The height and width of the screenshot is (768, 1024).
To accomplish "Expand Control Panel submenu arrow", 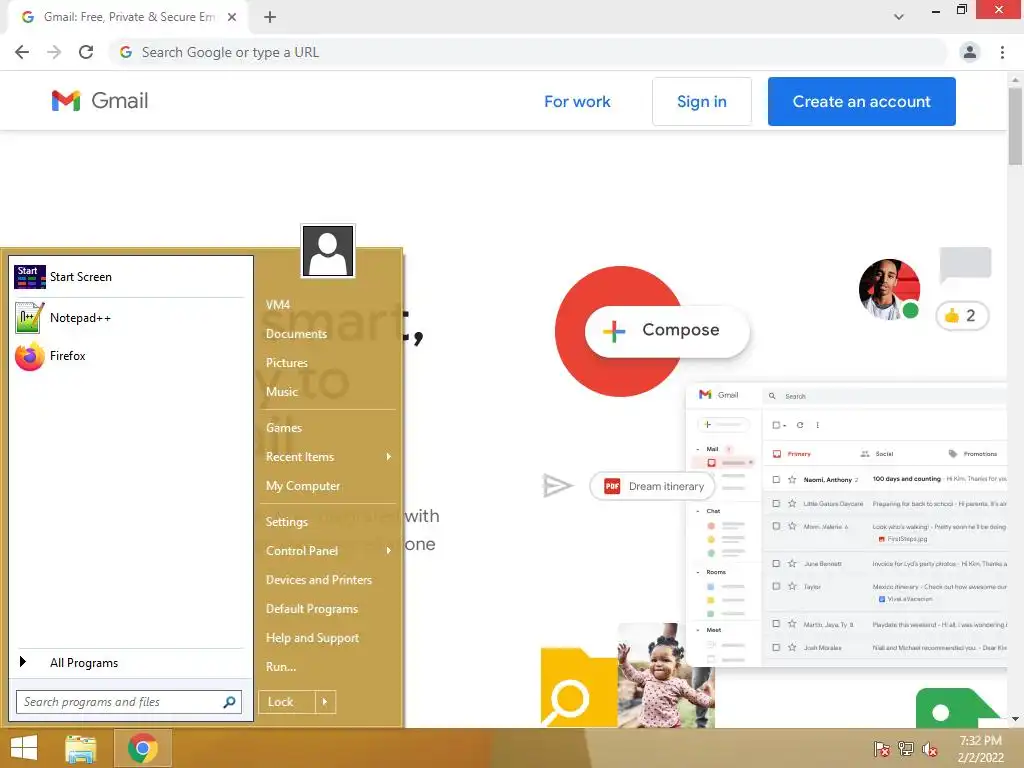I will click(x=389, y=551).
